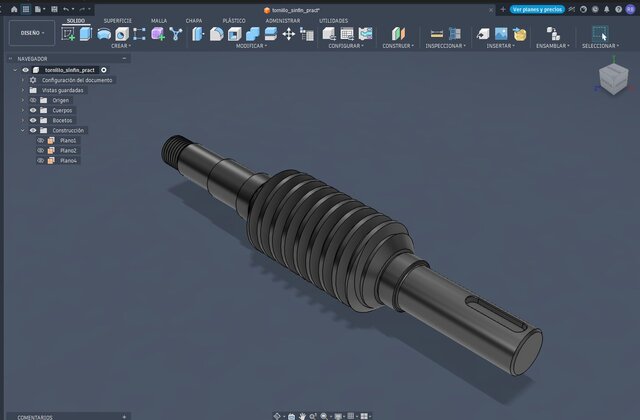Activate the Move/Copy arrows tool

point(289,34)
